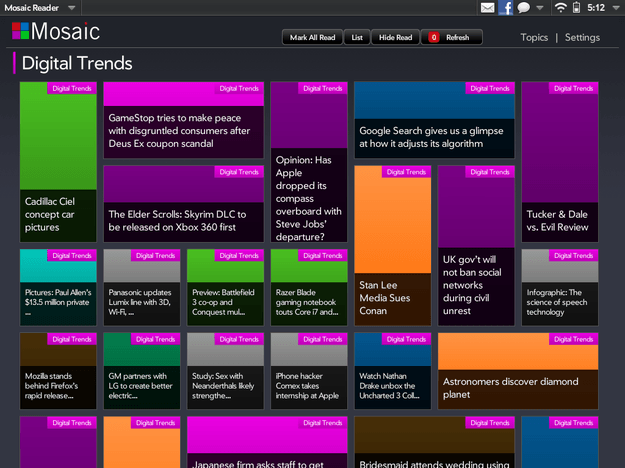Open the UK gov't social networks article
Image resolution: width=625 pixels, height=468 pixels.
click(x=476, y=246)
